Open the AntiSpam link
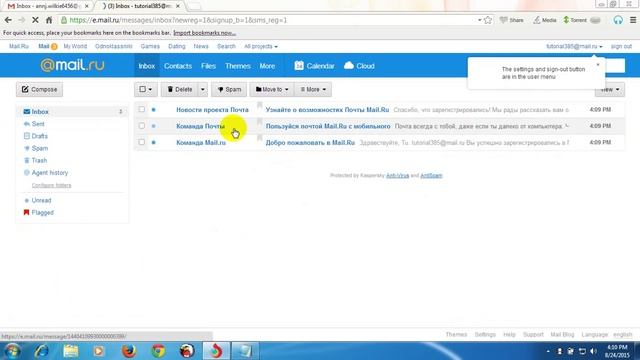 coord(431,176)
